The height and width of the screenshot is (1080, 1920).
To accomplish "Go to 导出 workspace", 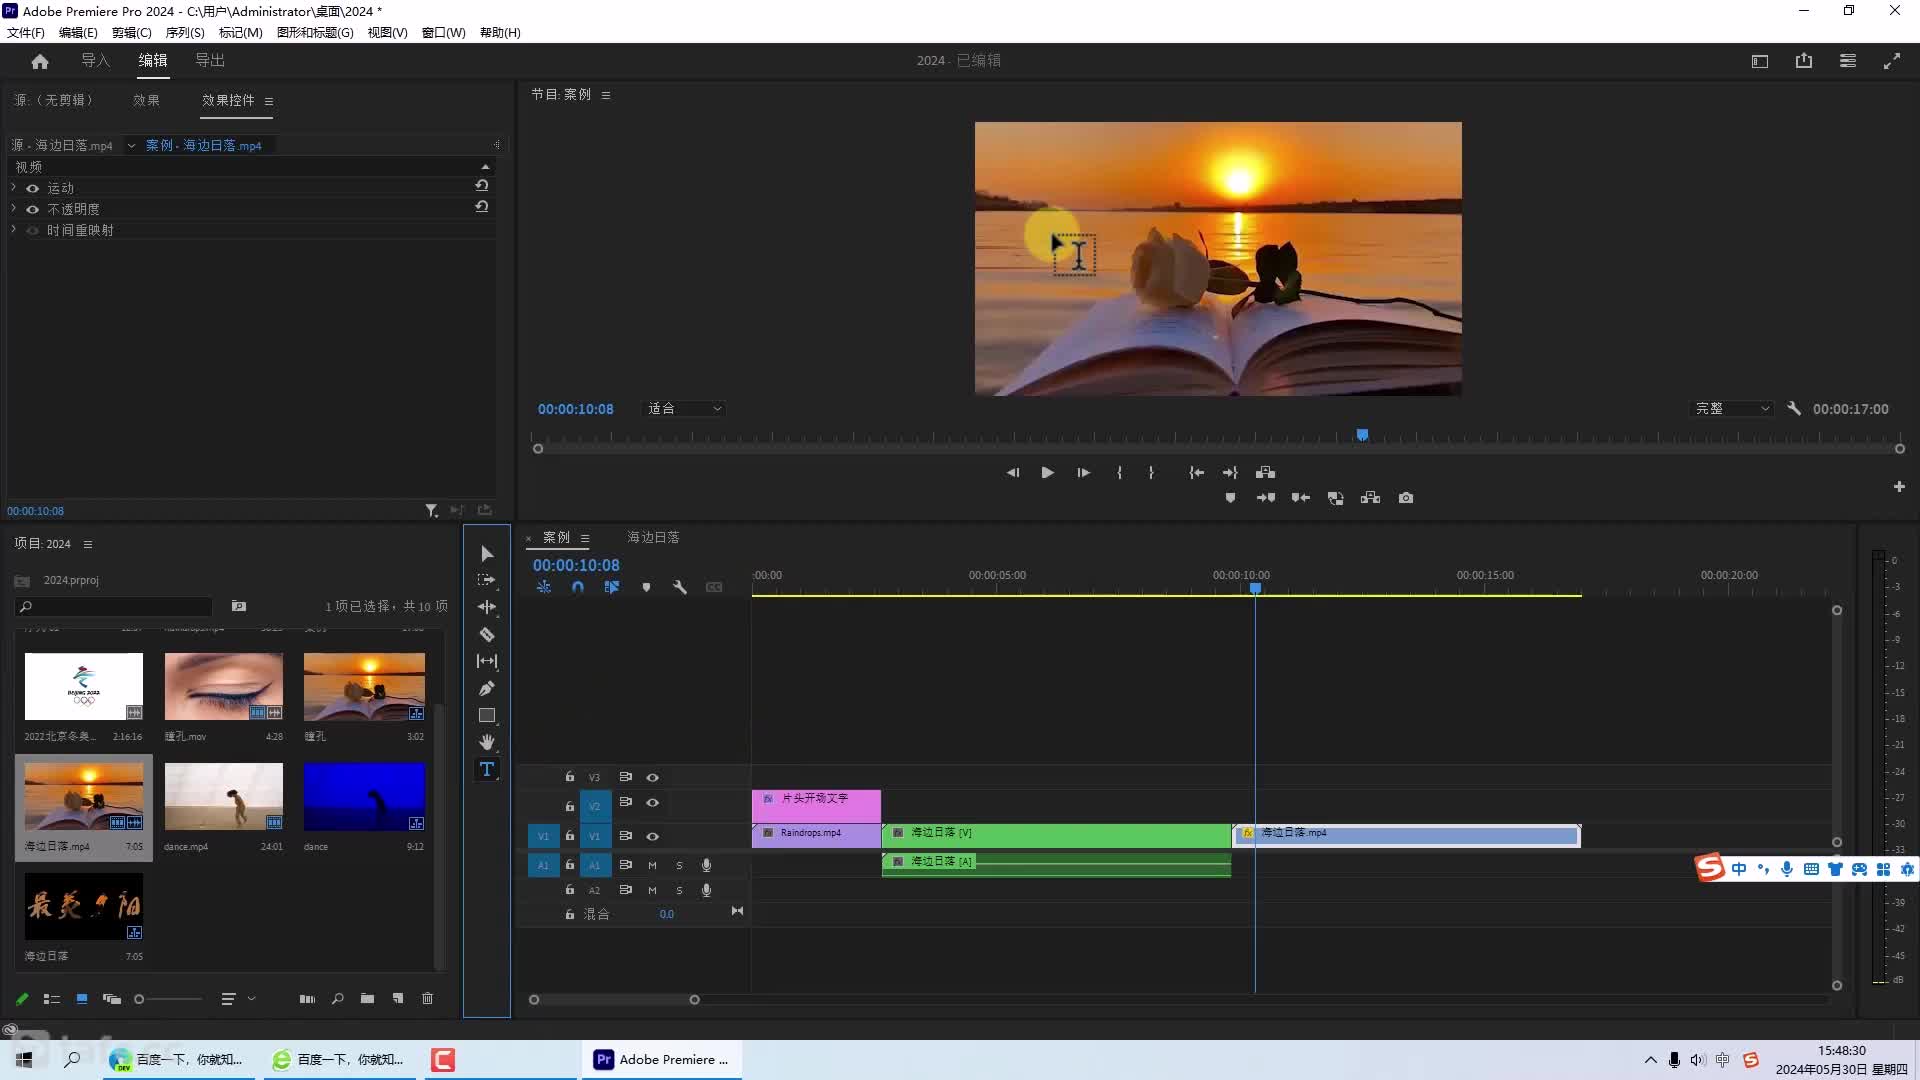I will 210,61.
